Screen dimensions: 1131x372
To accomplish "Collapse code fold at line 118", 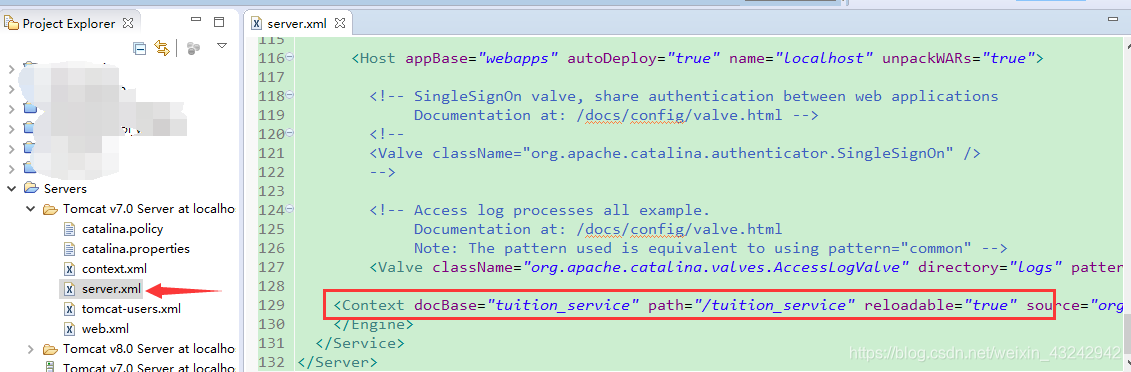I will pos(290,94).
